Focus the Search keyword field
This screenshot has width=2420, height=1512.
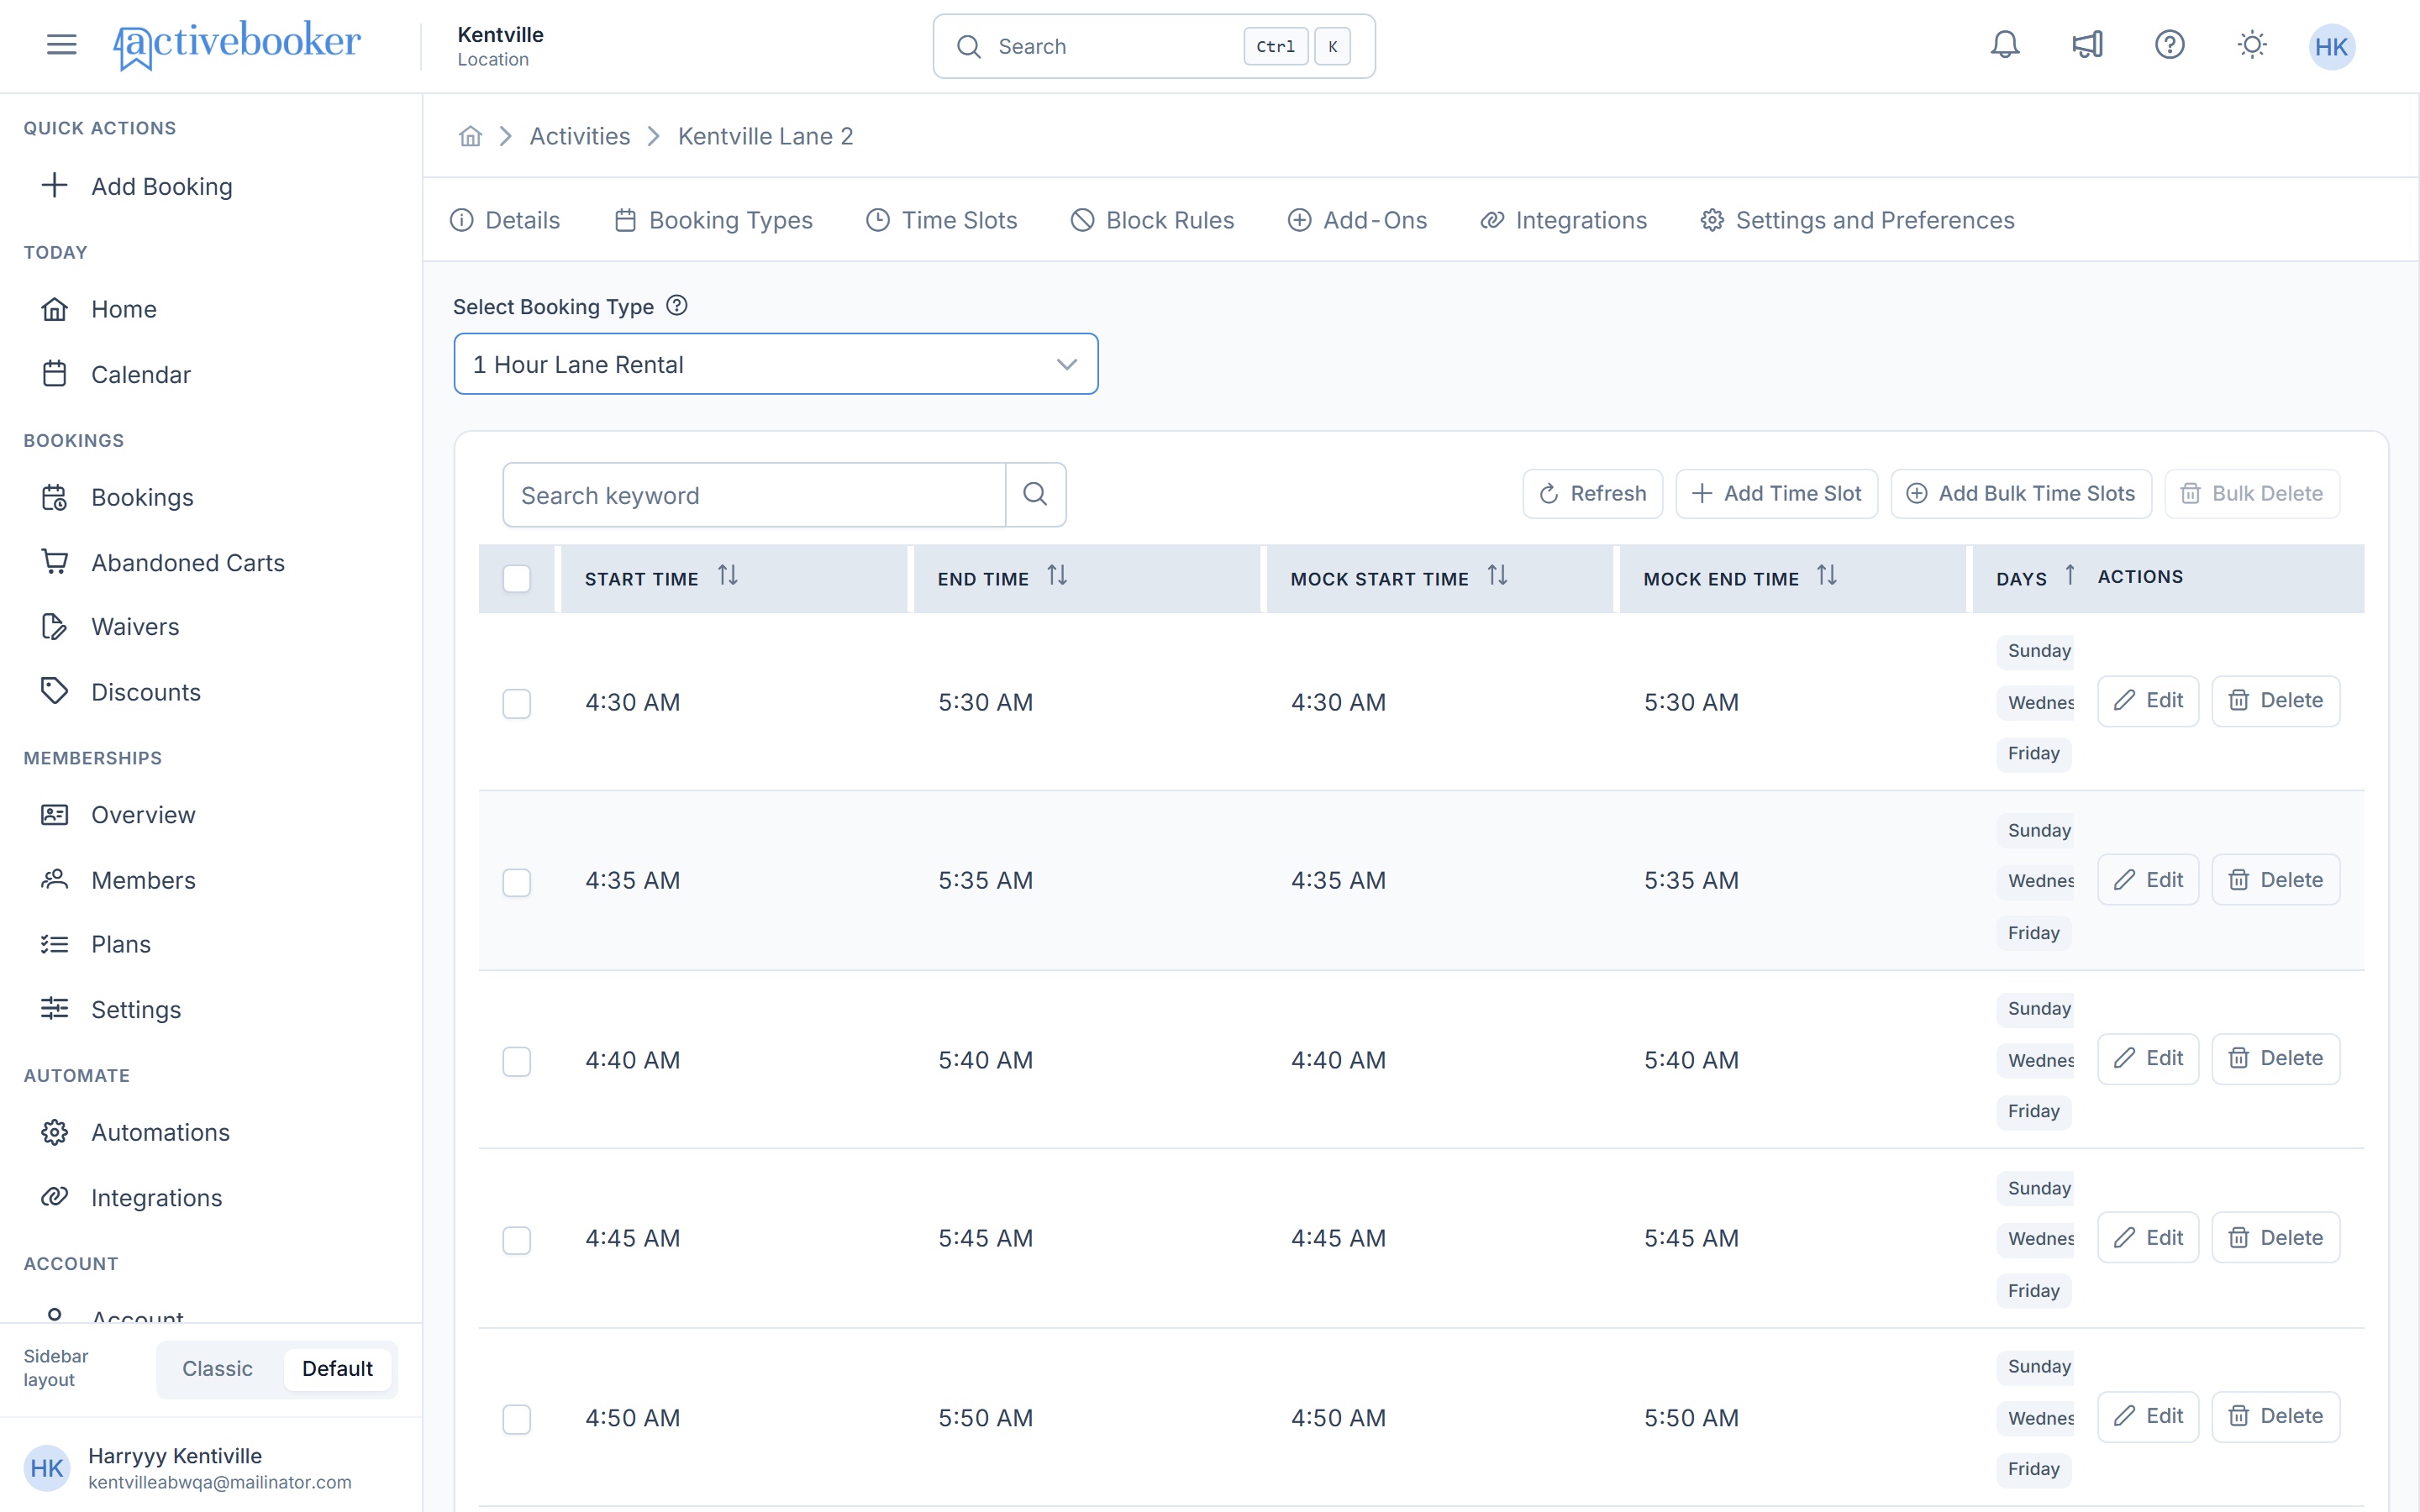tap(754, 494)
